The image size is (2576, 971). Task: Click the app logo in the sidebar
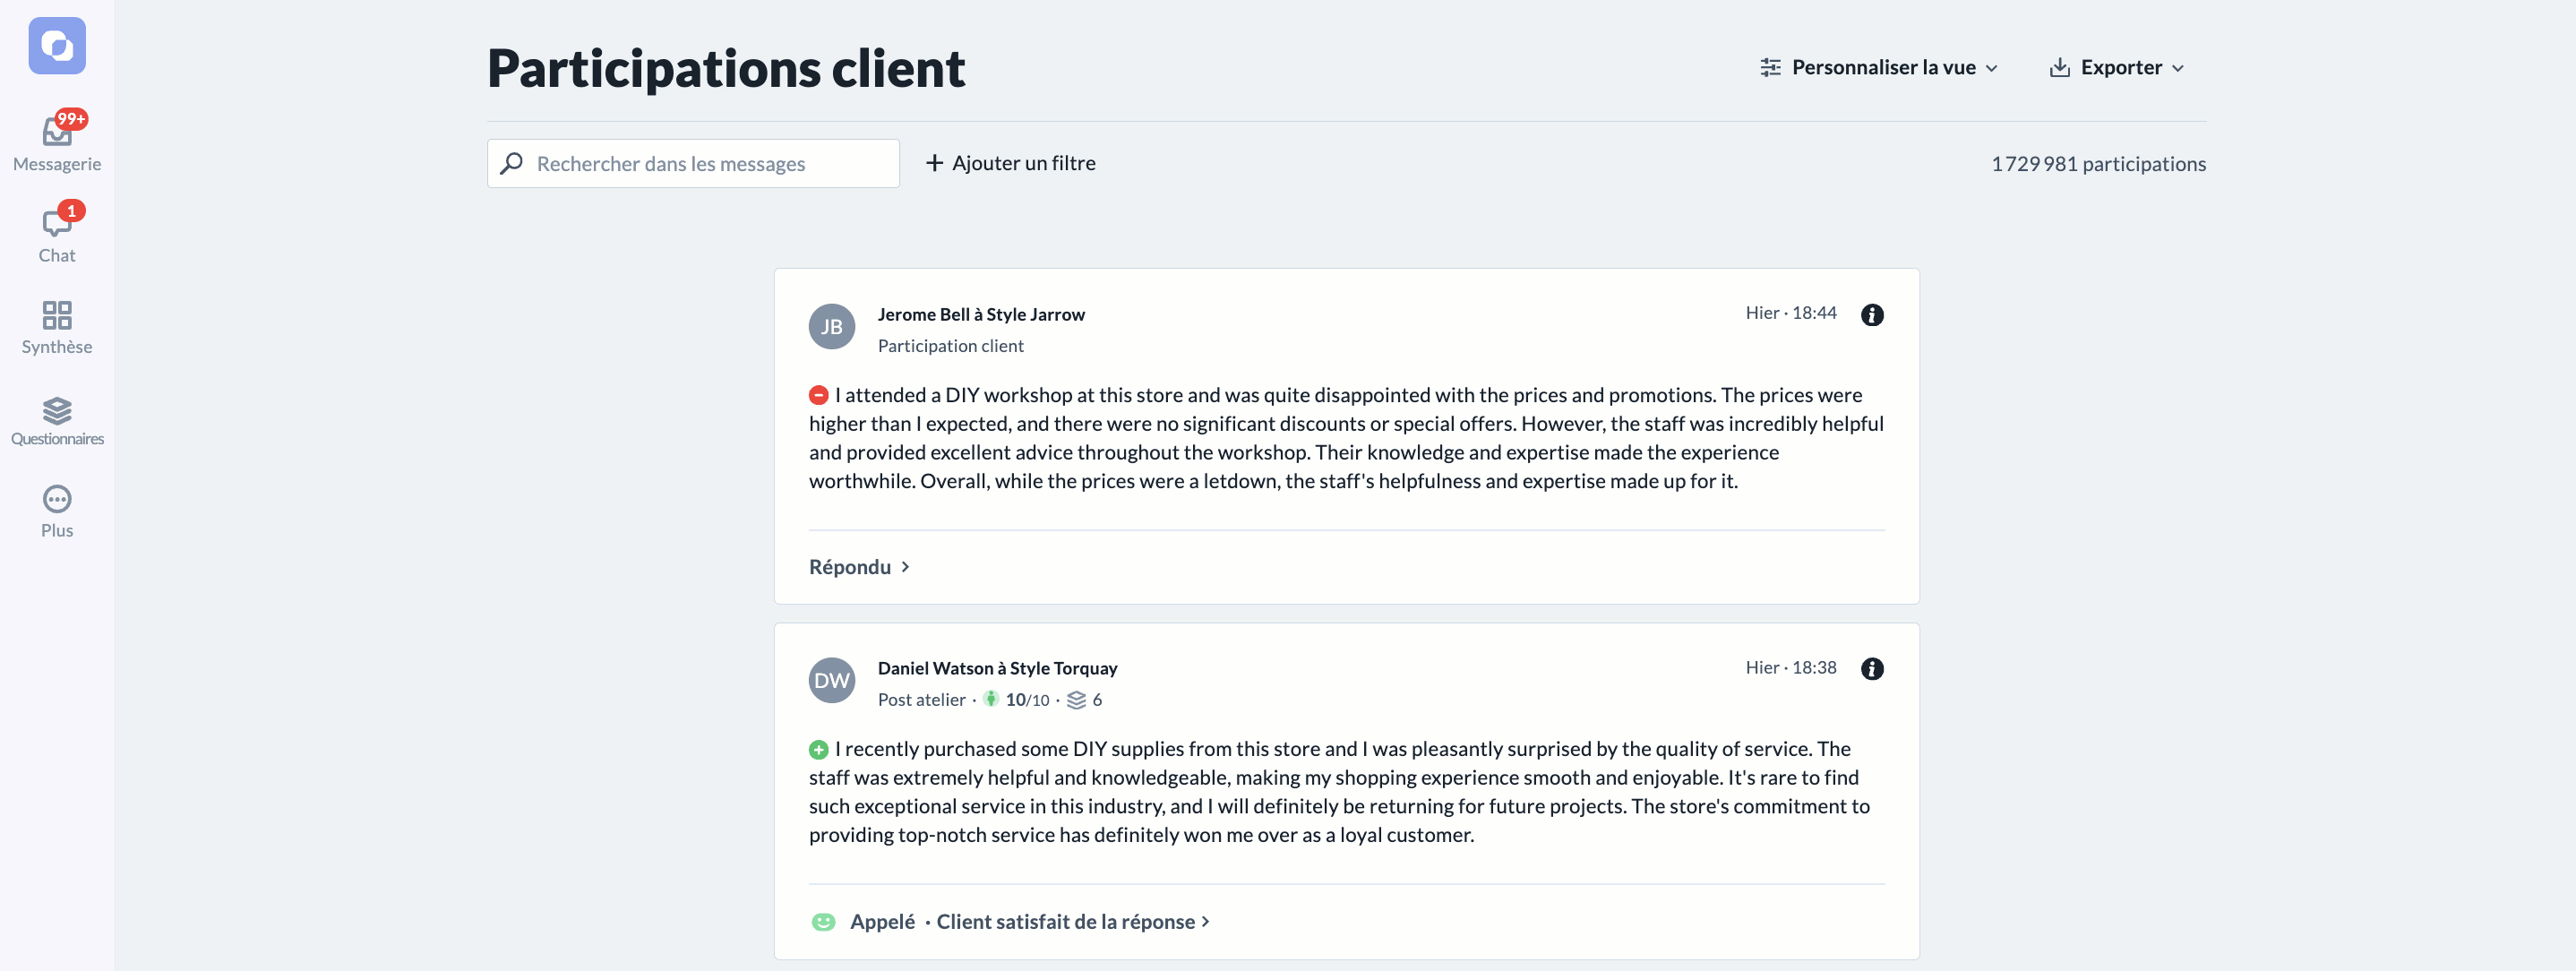(x=57, y=46)
